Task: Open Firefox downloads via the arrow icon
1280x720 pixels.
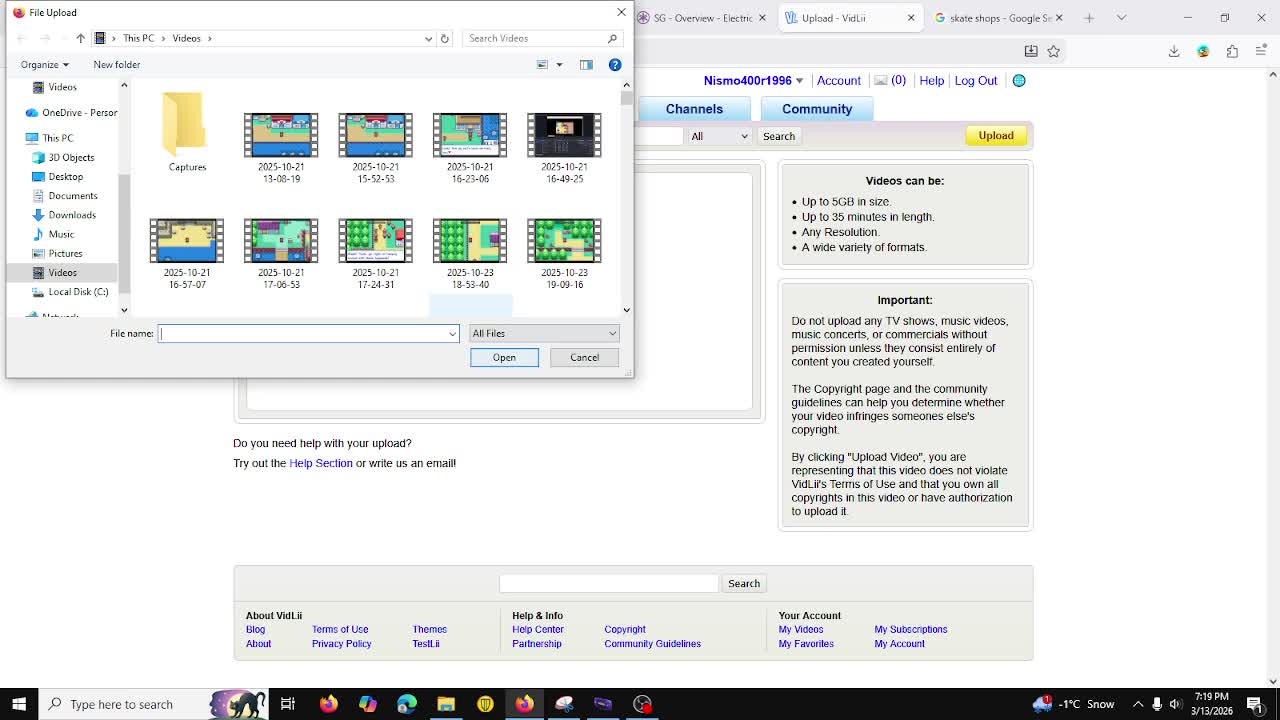Action: pyautogui.click(x=1172, y=51)
